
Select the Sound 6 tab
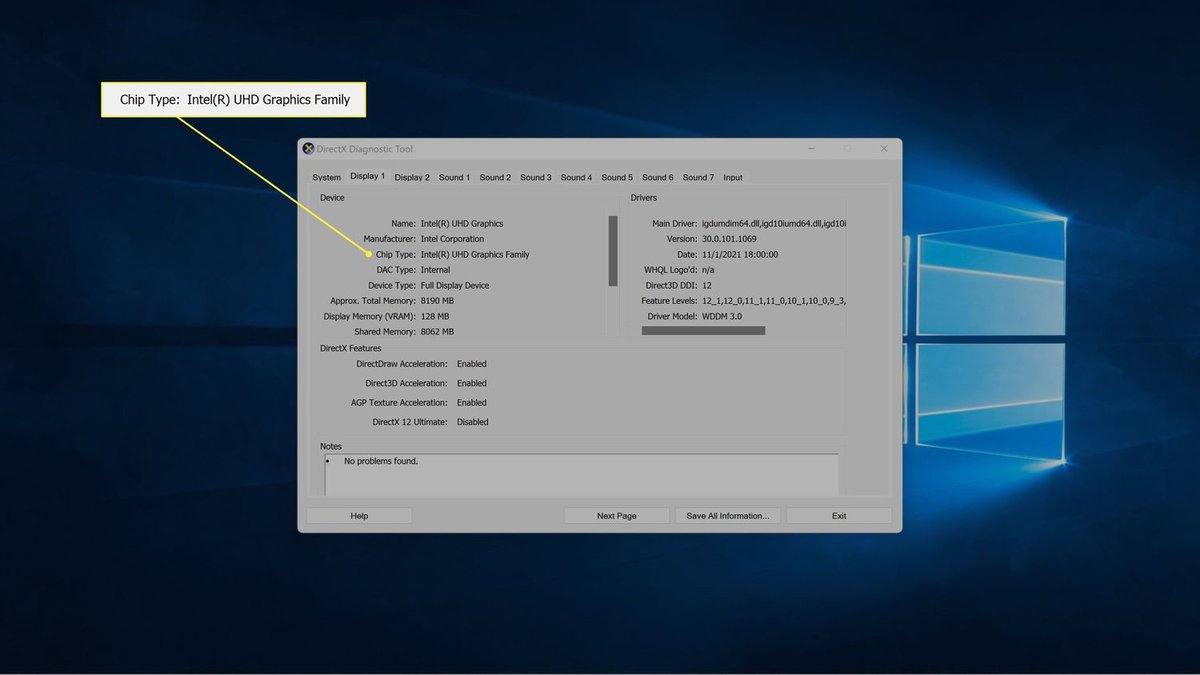(657, 177)
